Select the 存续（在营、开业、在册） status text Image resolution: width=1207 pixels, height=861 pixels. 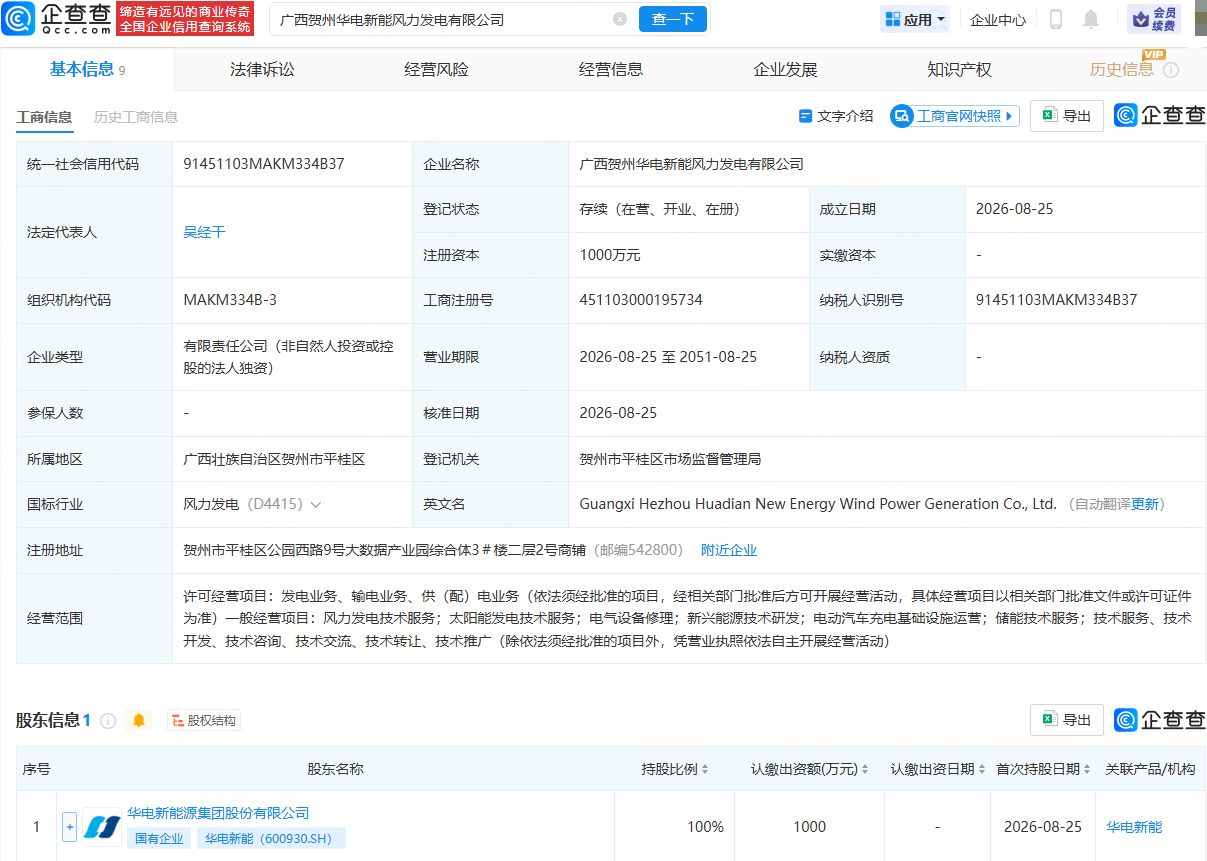tap(659, 209)
